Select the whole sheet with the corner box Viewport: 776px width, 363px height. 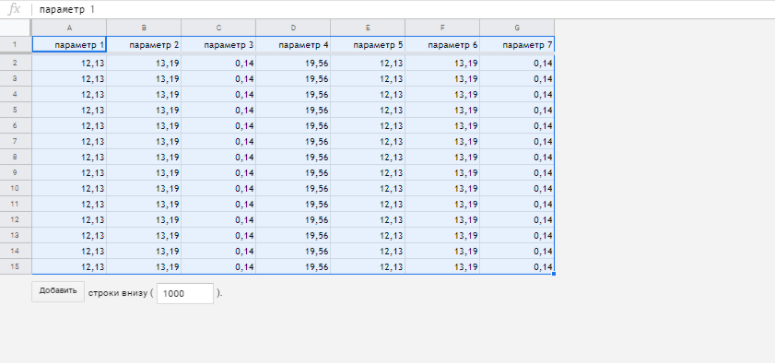tap(15, 27)
